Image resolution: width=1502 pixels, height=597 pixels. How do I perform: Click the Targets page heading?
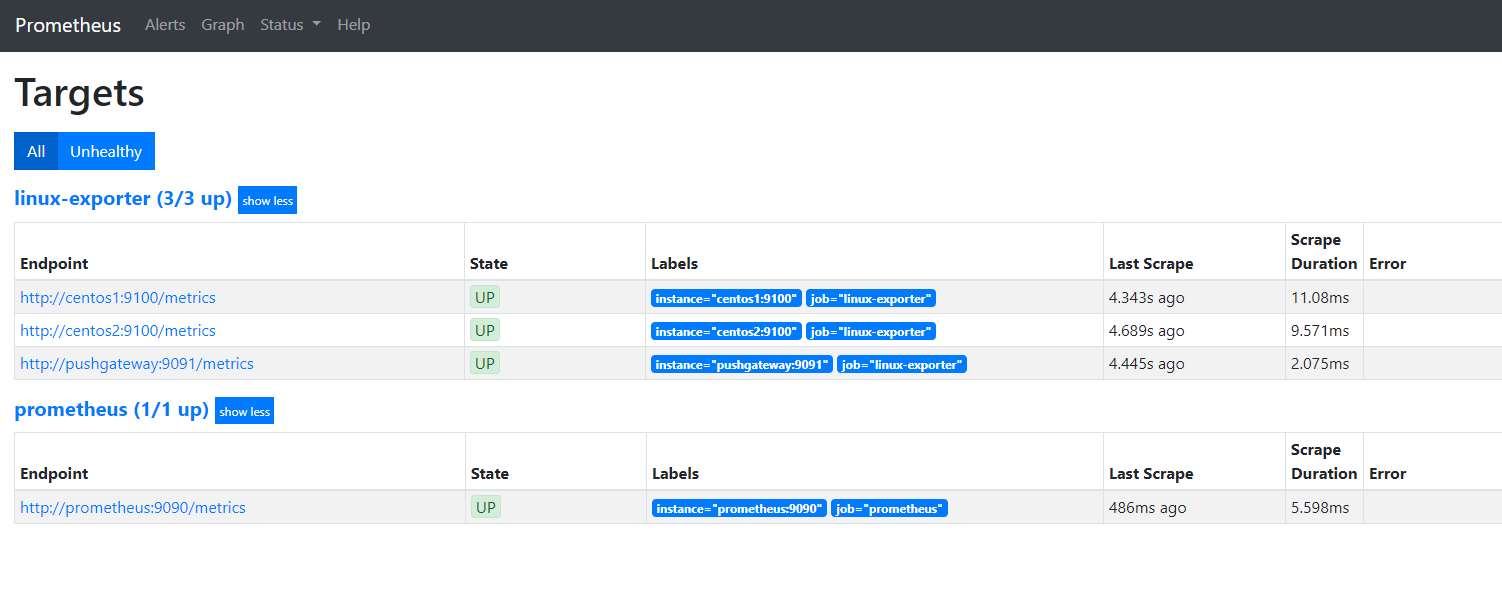coord(79,93)
